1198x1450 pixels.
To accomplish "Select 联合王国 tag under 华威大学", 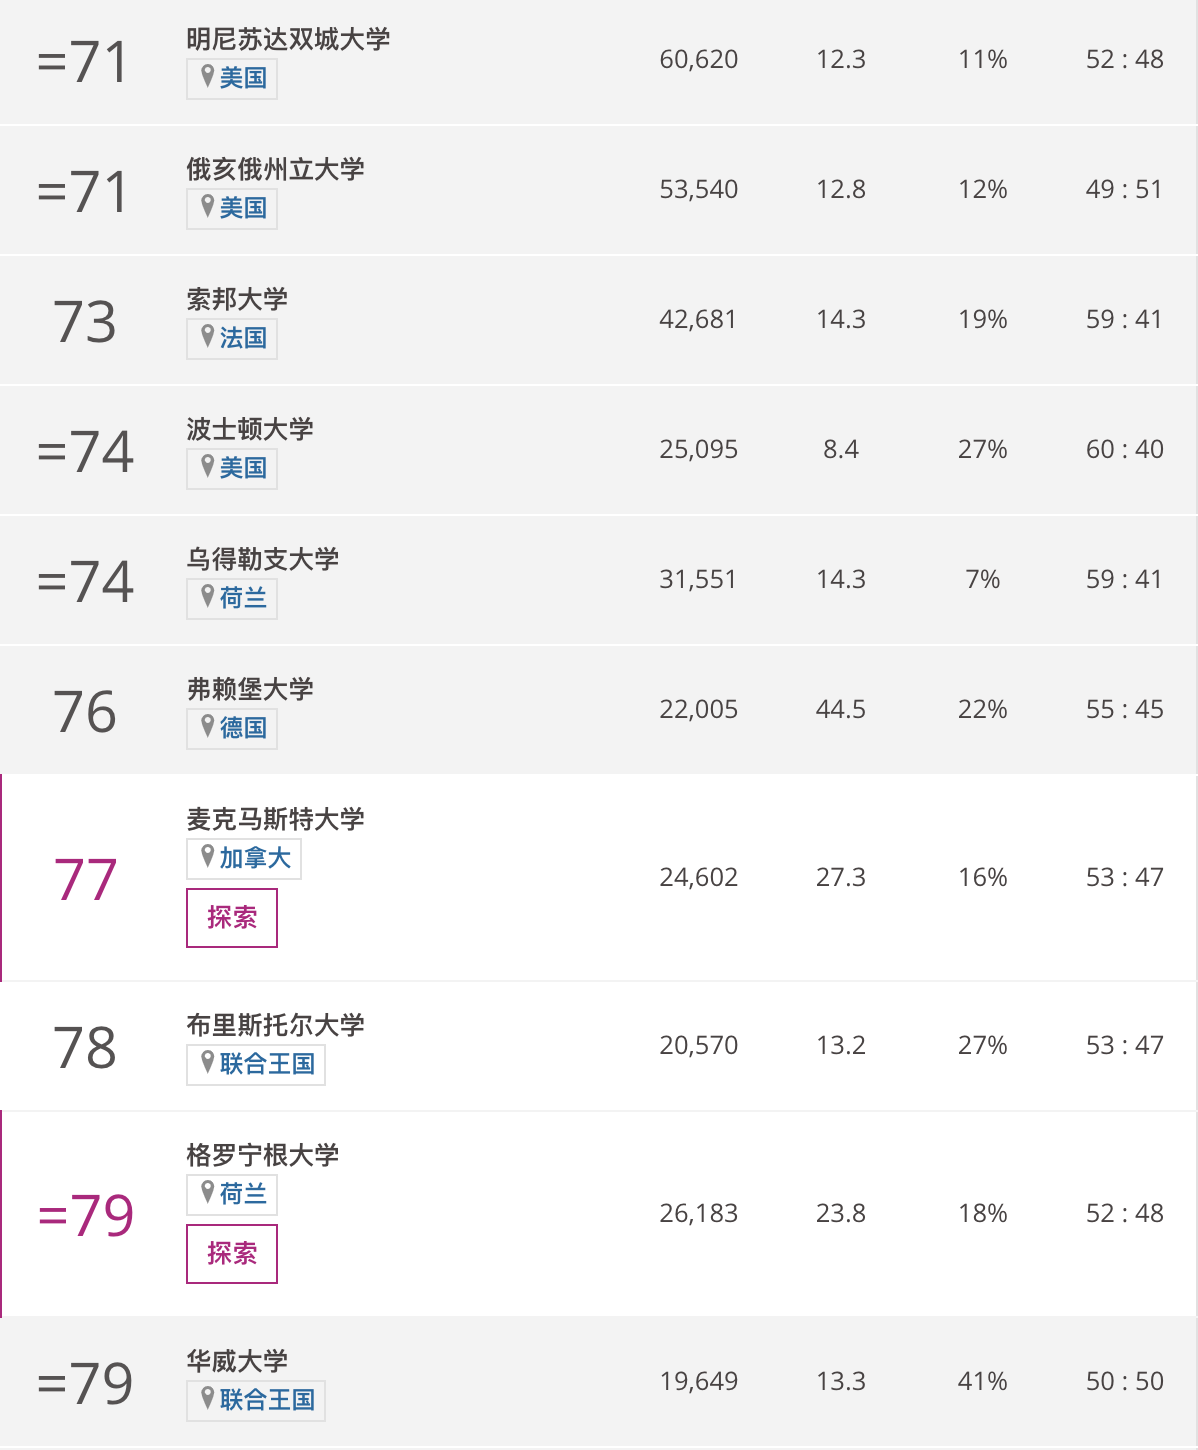I will tap(256, 1400).
